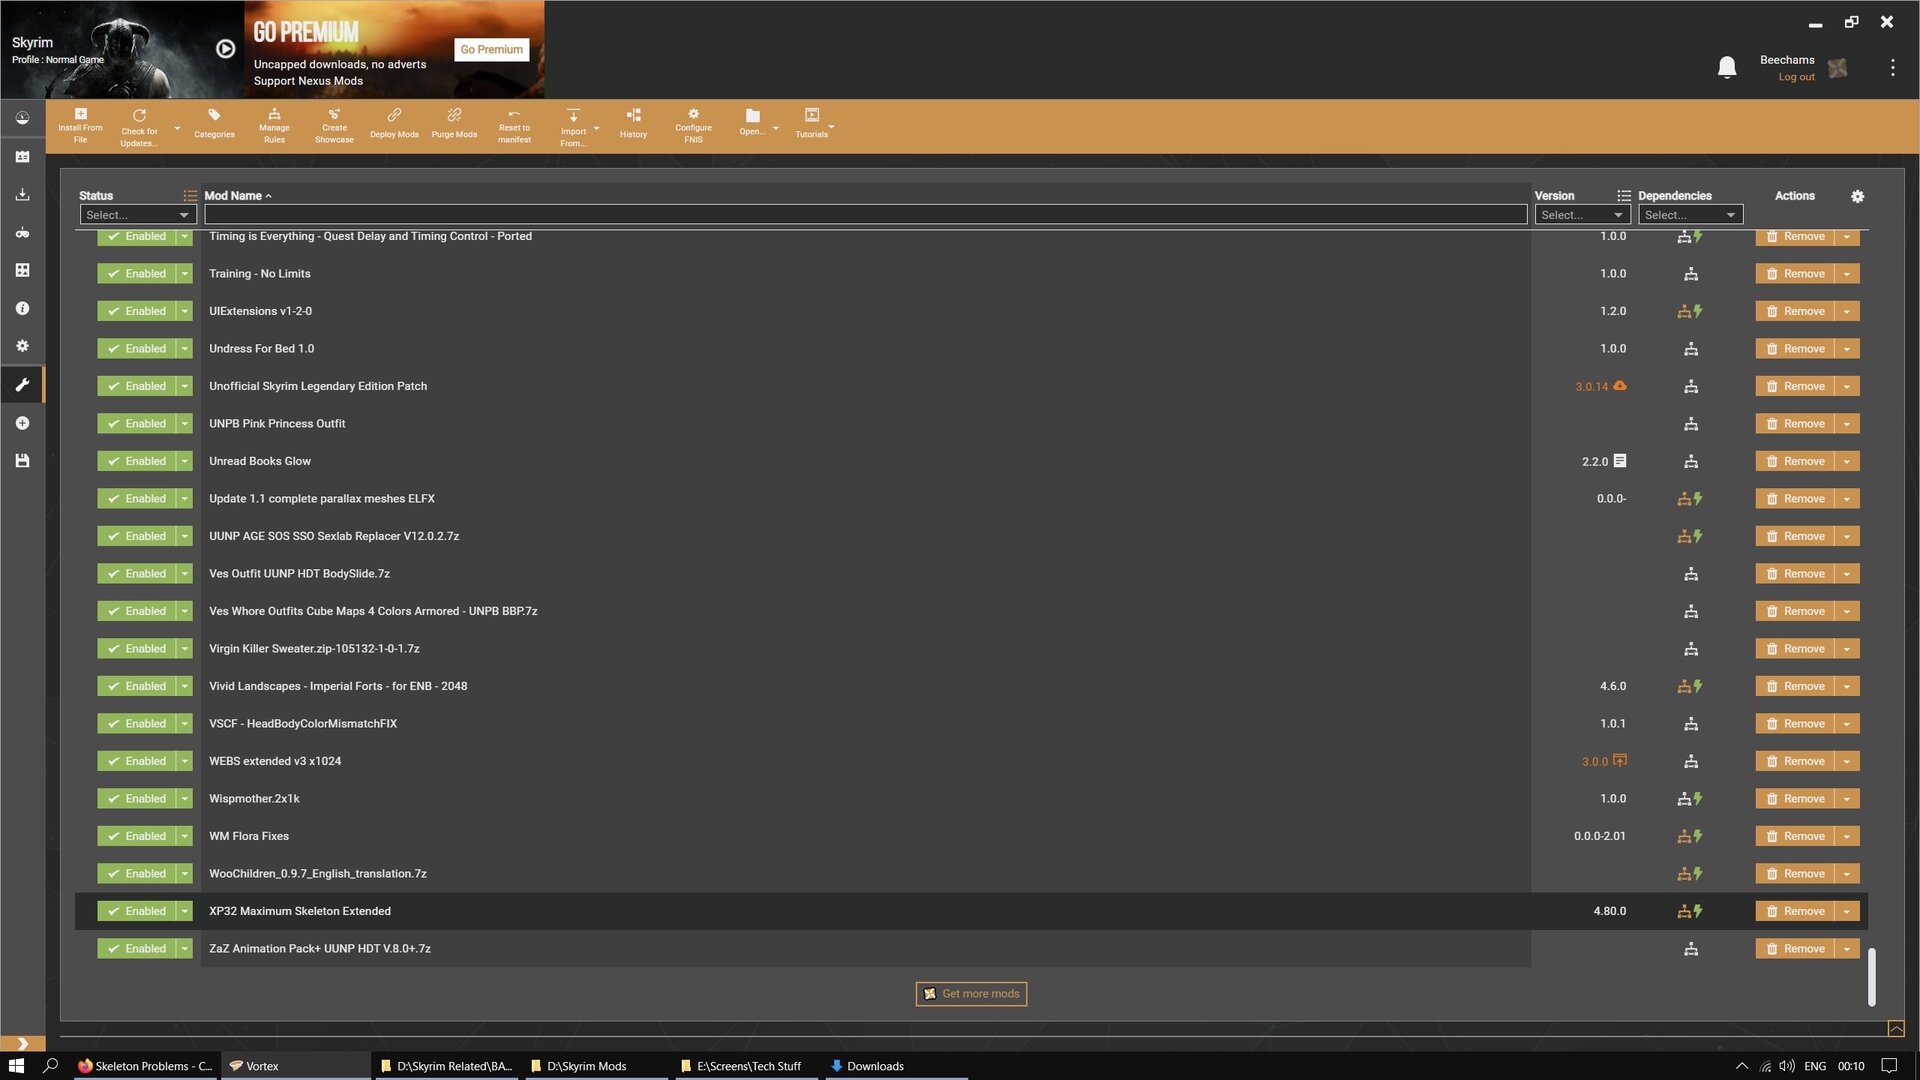Click the Start button on the taskbar

point(16,1066)
